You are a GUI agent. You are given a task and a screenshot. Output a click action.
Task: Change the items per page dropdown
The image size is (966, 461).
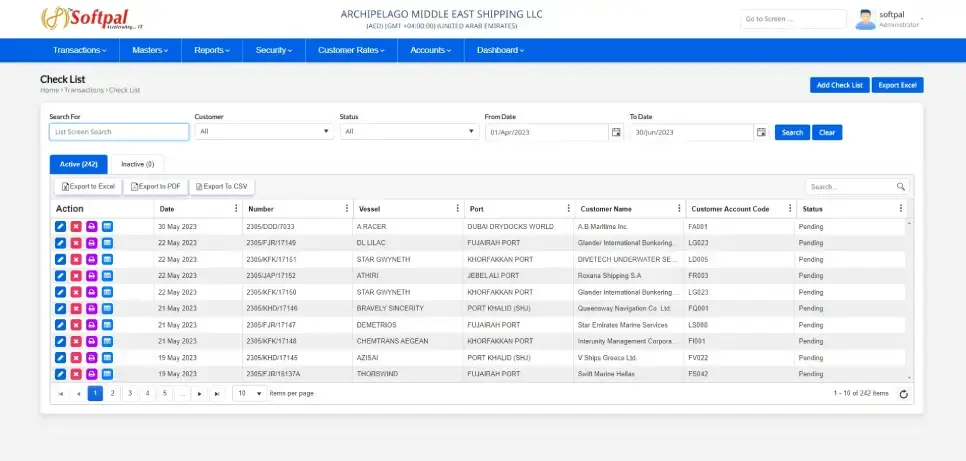pos(250,393)
